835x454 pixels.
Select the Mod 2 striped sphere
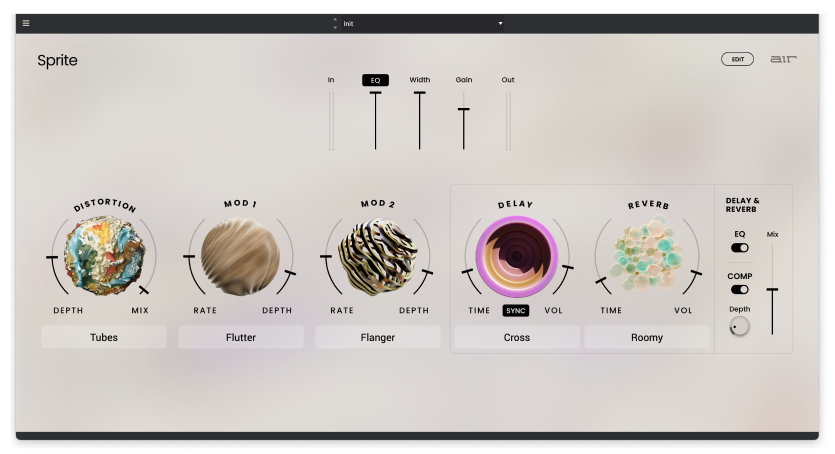point(378,257)
